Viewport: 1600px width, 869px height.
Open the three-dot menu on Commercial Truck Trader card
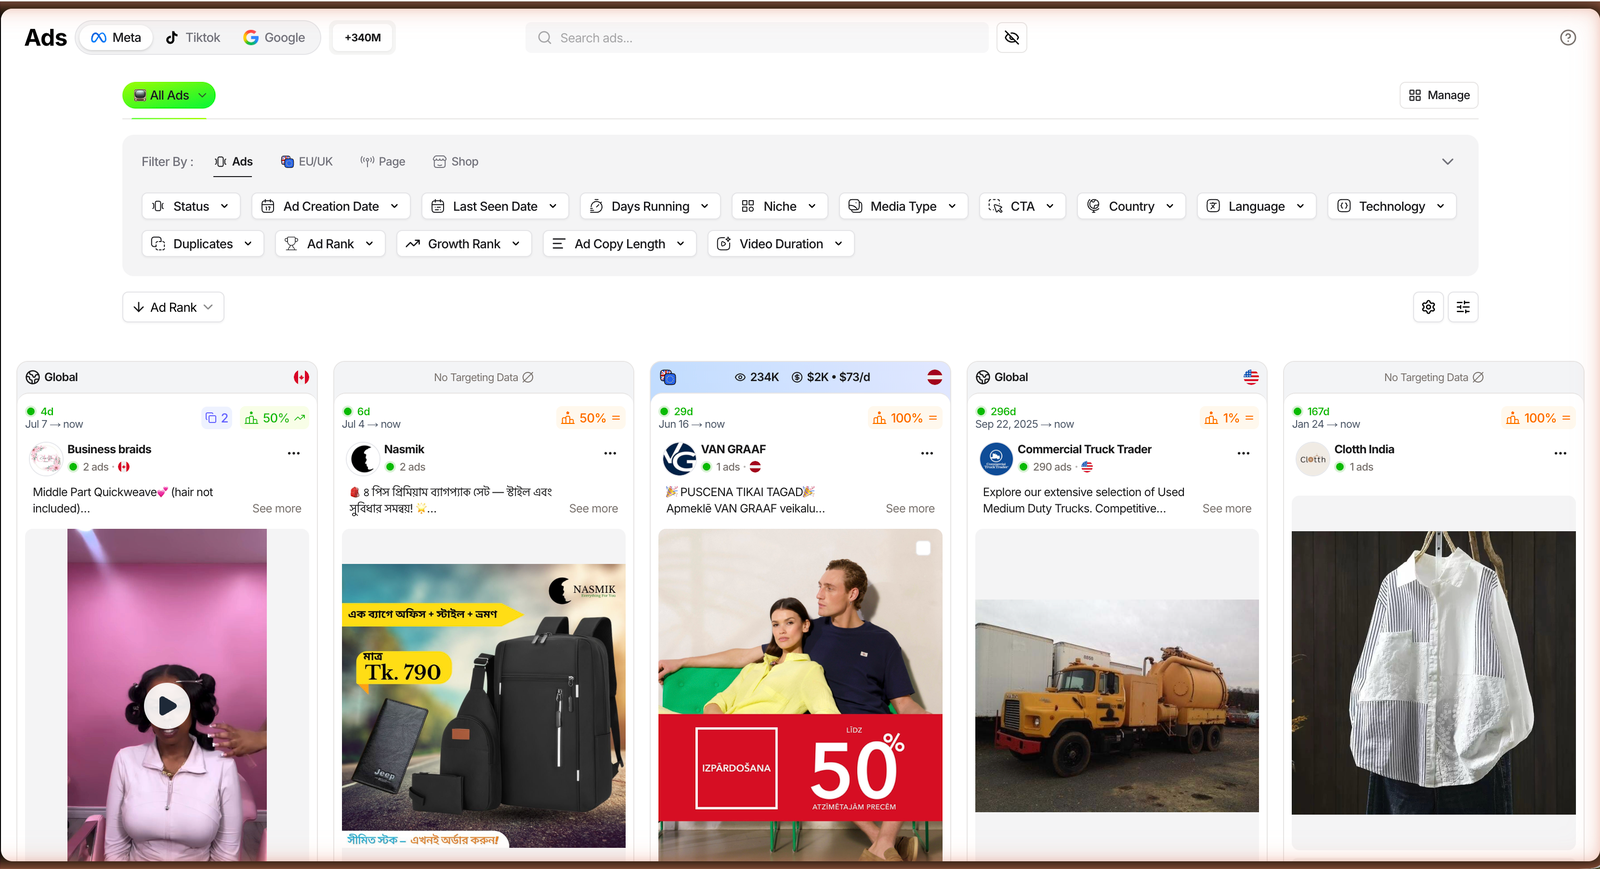tap(1244, 453)
